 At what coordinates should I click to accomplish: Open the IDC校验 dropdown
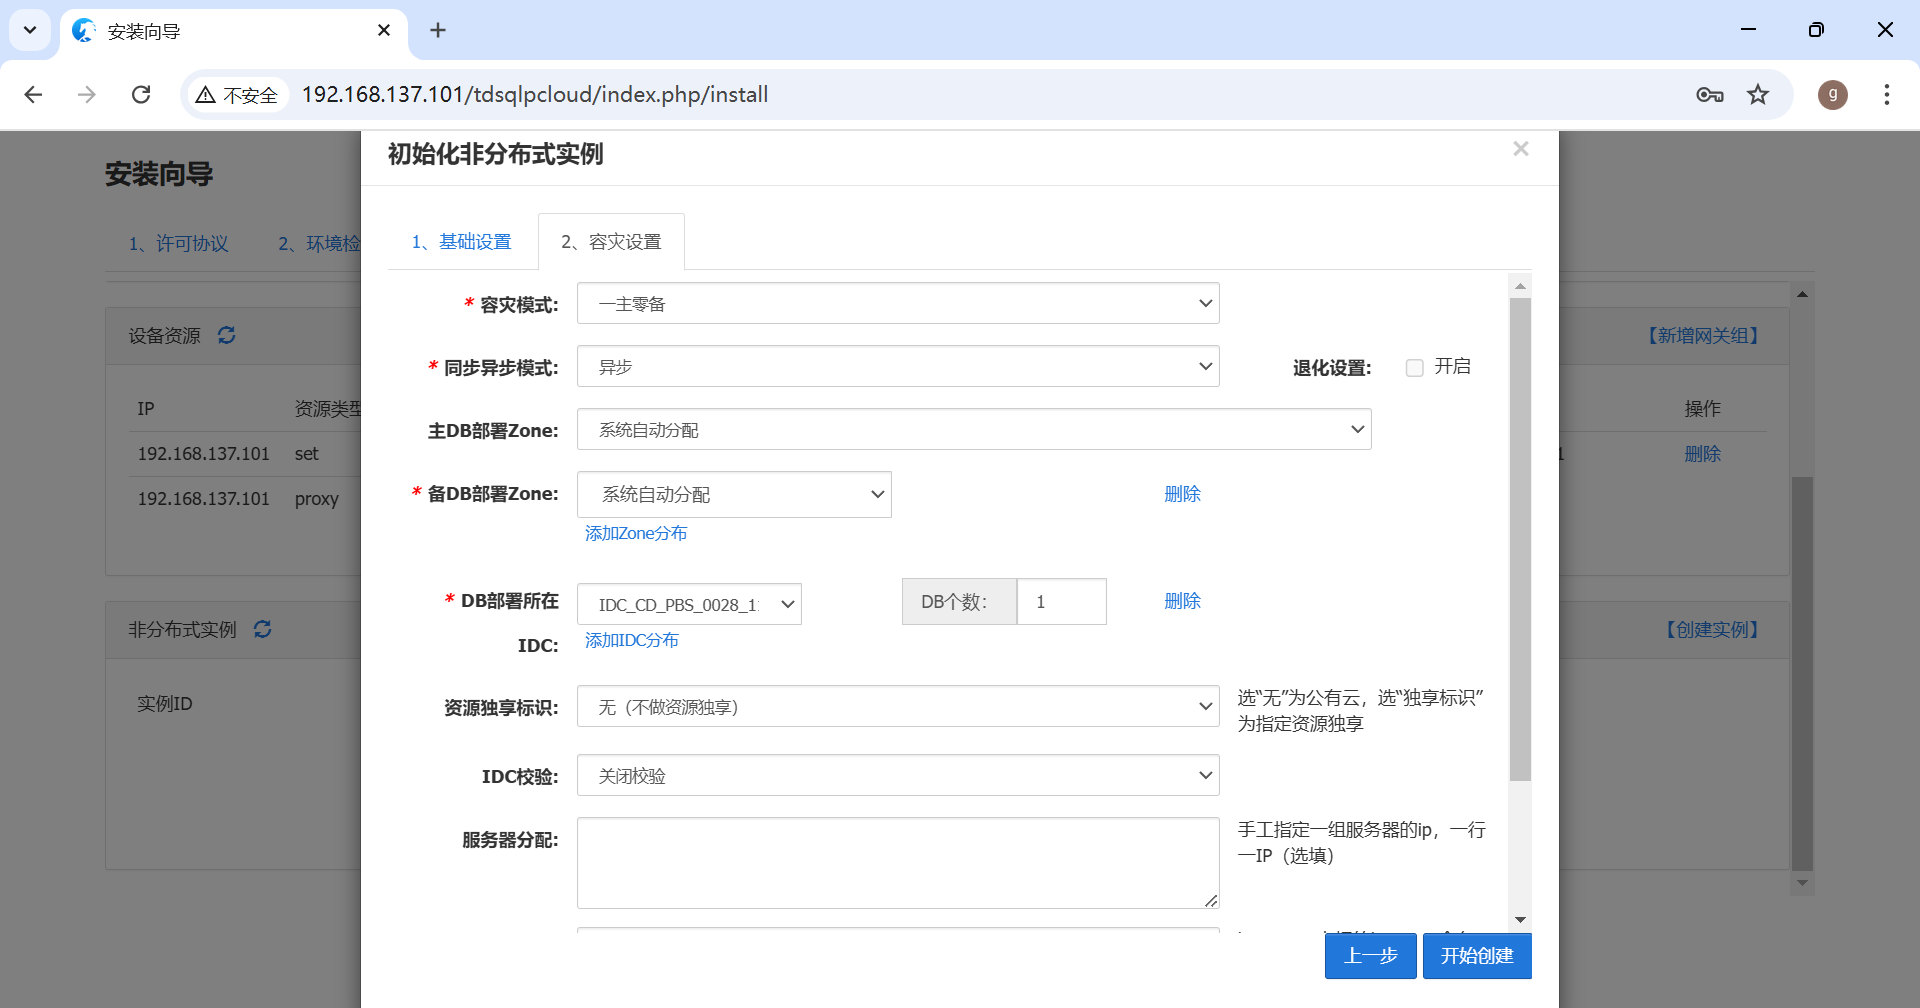pos(898,775)
